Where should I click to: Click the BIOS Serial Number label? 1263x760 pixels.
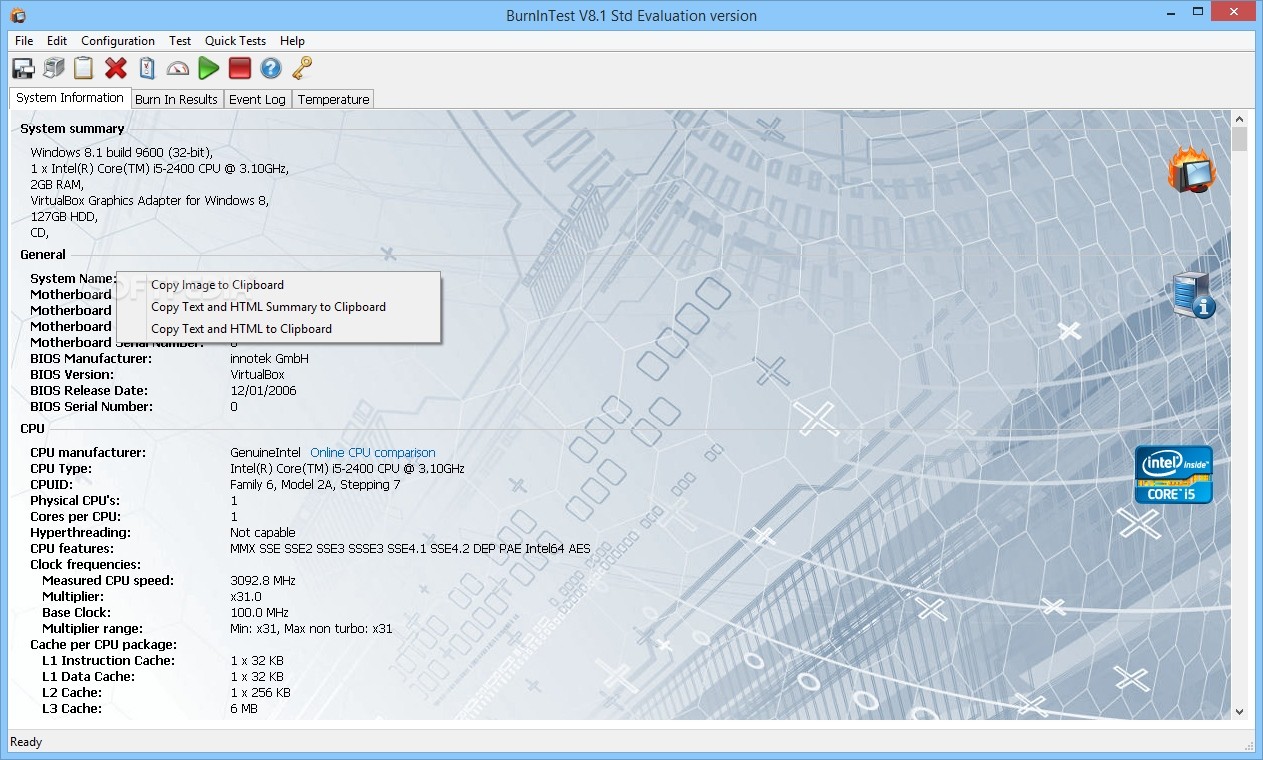click(x=92, y=407)
